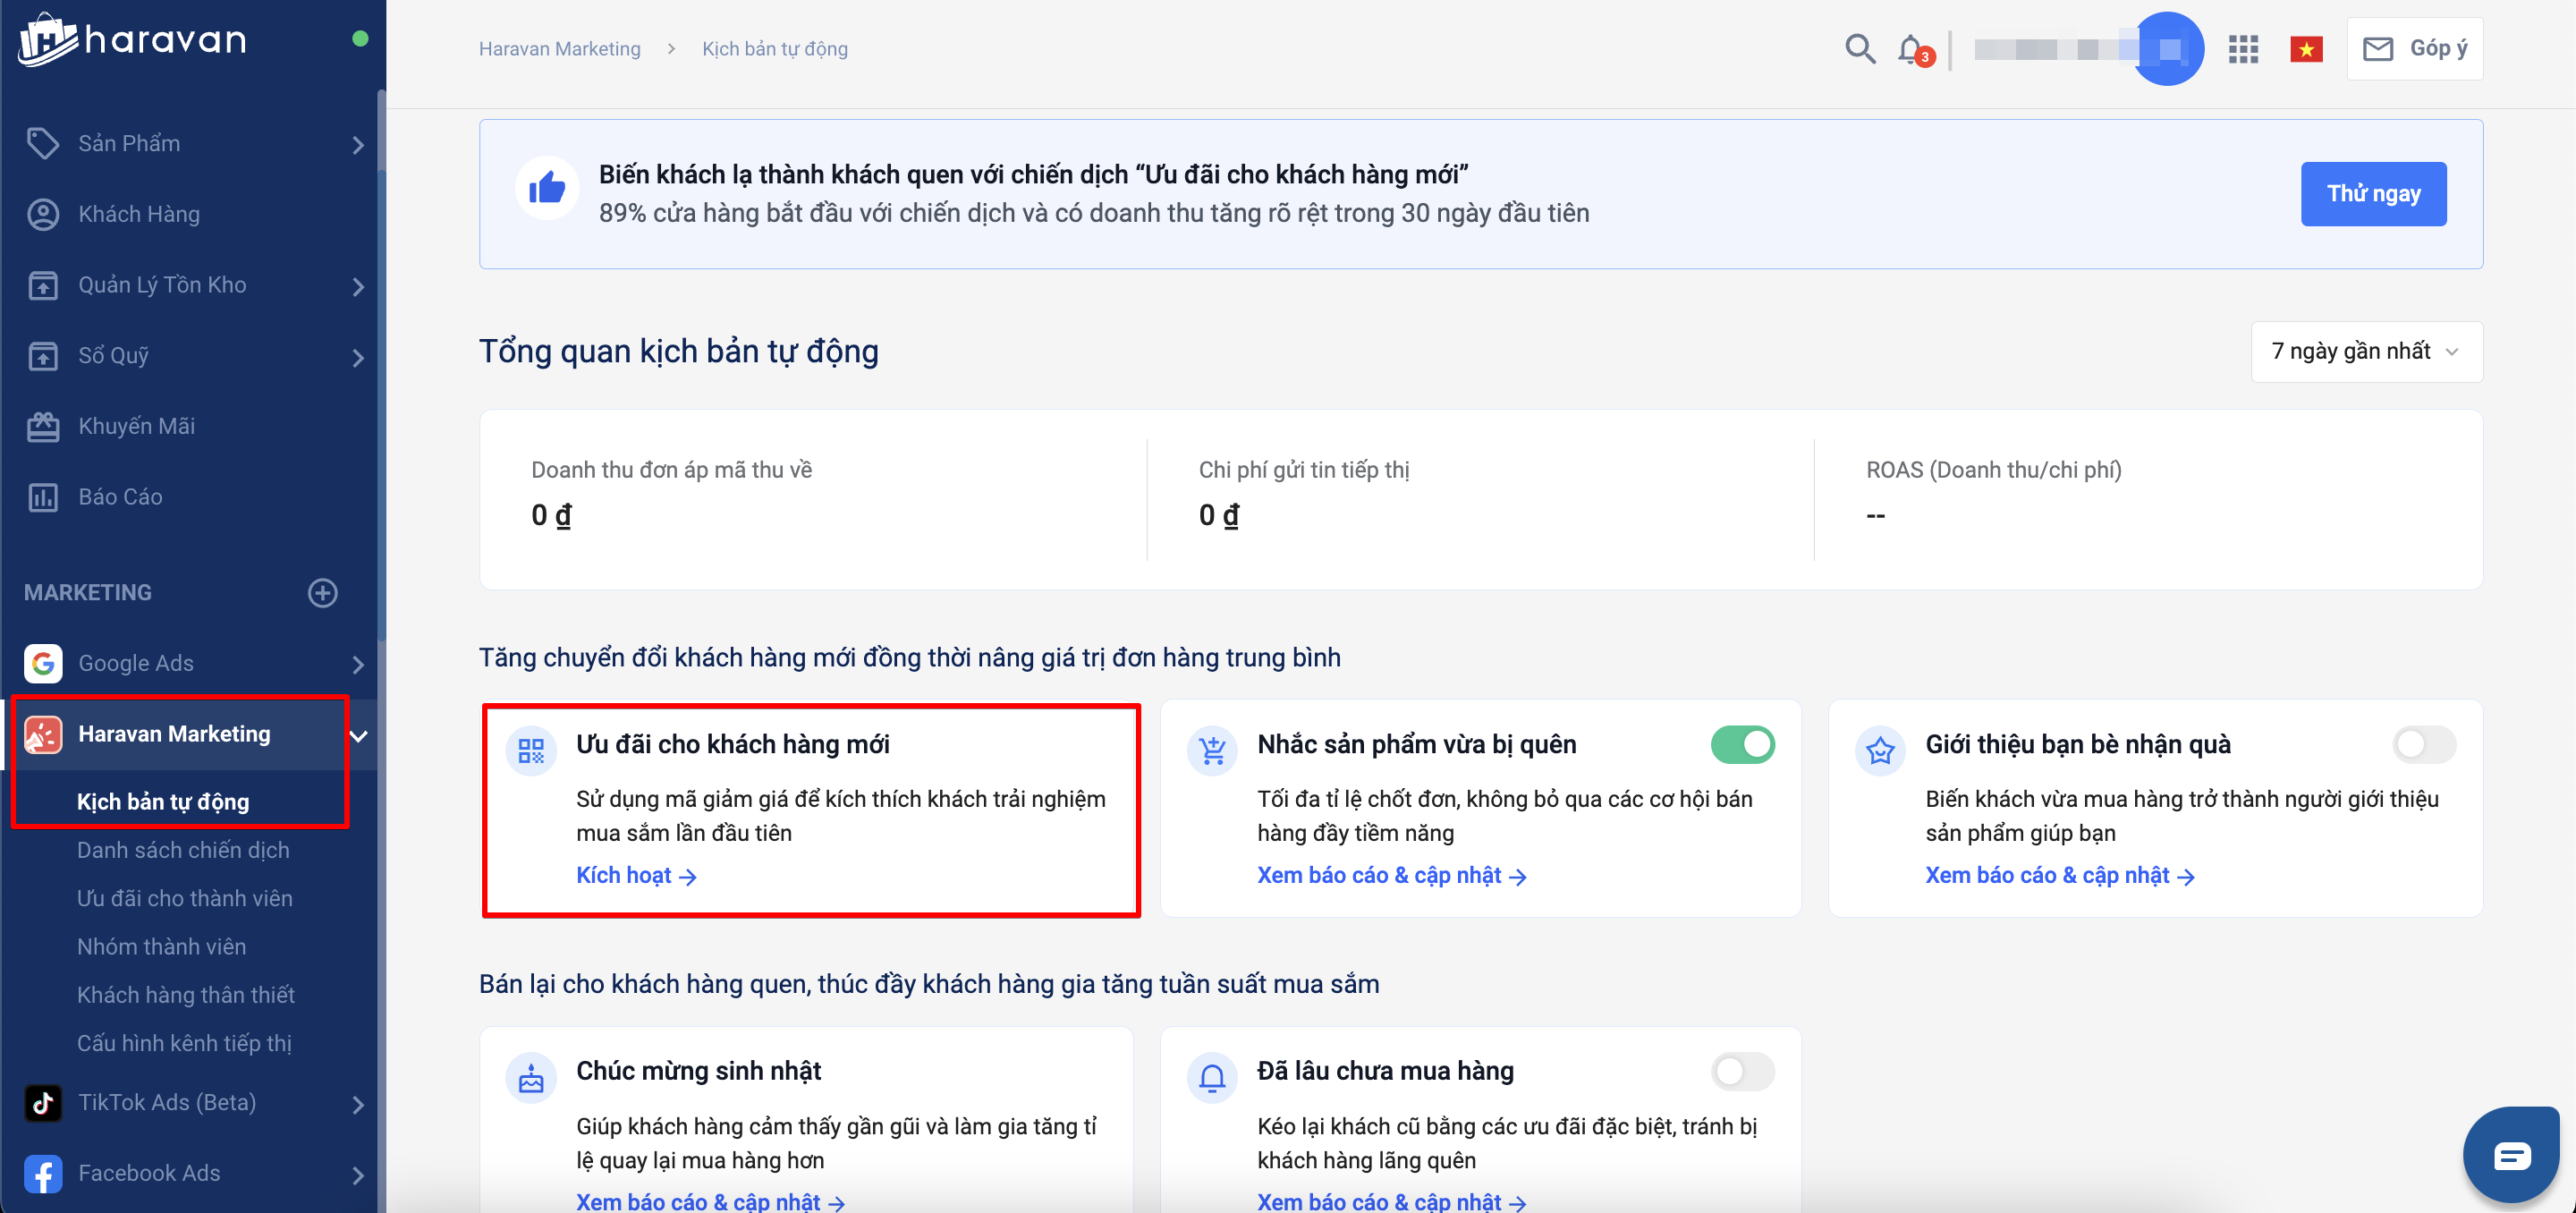This screenshot has width=2576, height=1213.
Task: Open the chat support bubble
Action: 2512,1157
